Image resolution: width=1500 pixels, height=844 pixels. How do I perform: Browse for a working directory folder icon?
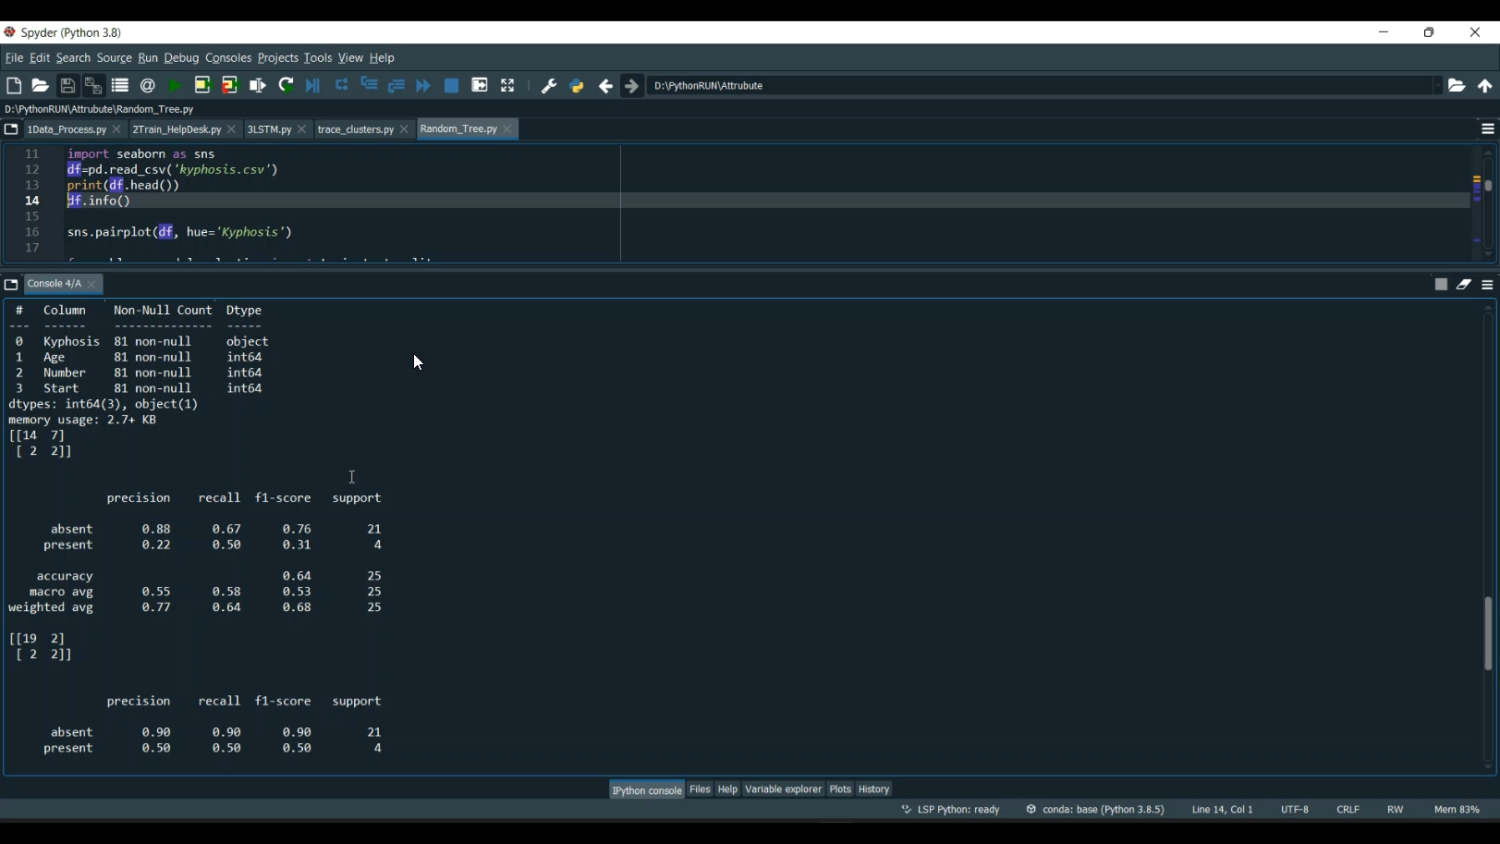pos(1457,86)
